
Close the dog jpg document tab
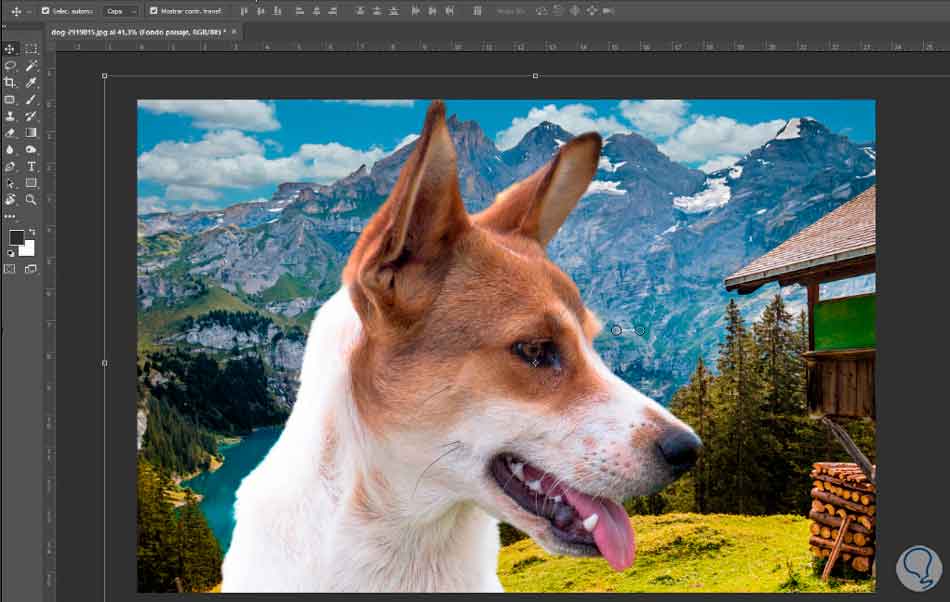pos(234,31)
